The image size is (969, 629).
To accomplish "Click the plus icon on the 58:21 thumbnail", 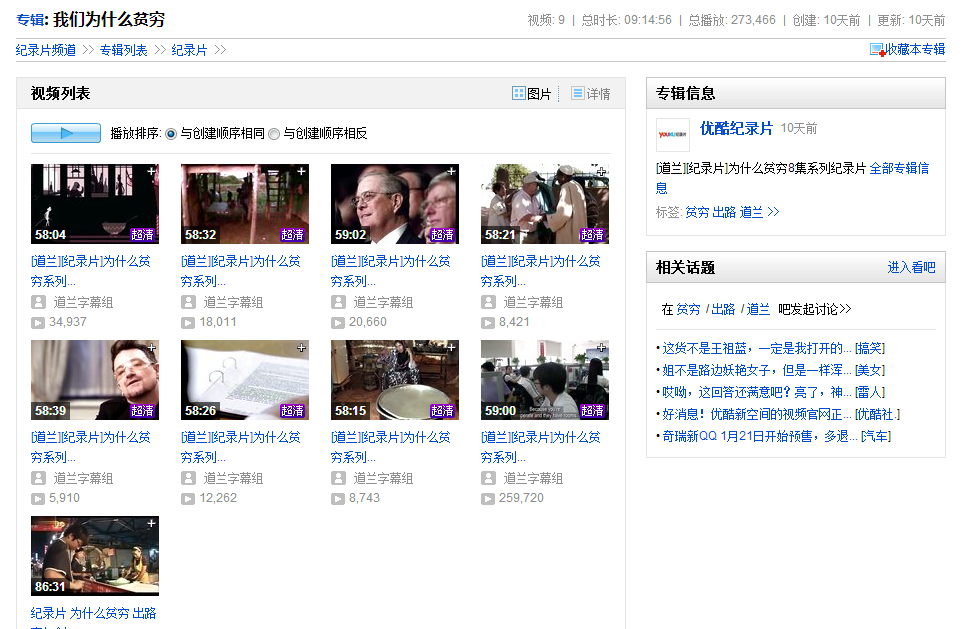I will (x=601, y=172).
